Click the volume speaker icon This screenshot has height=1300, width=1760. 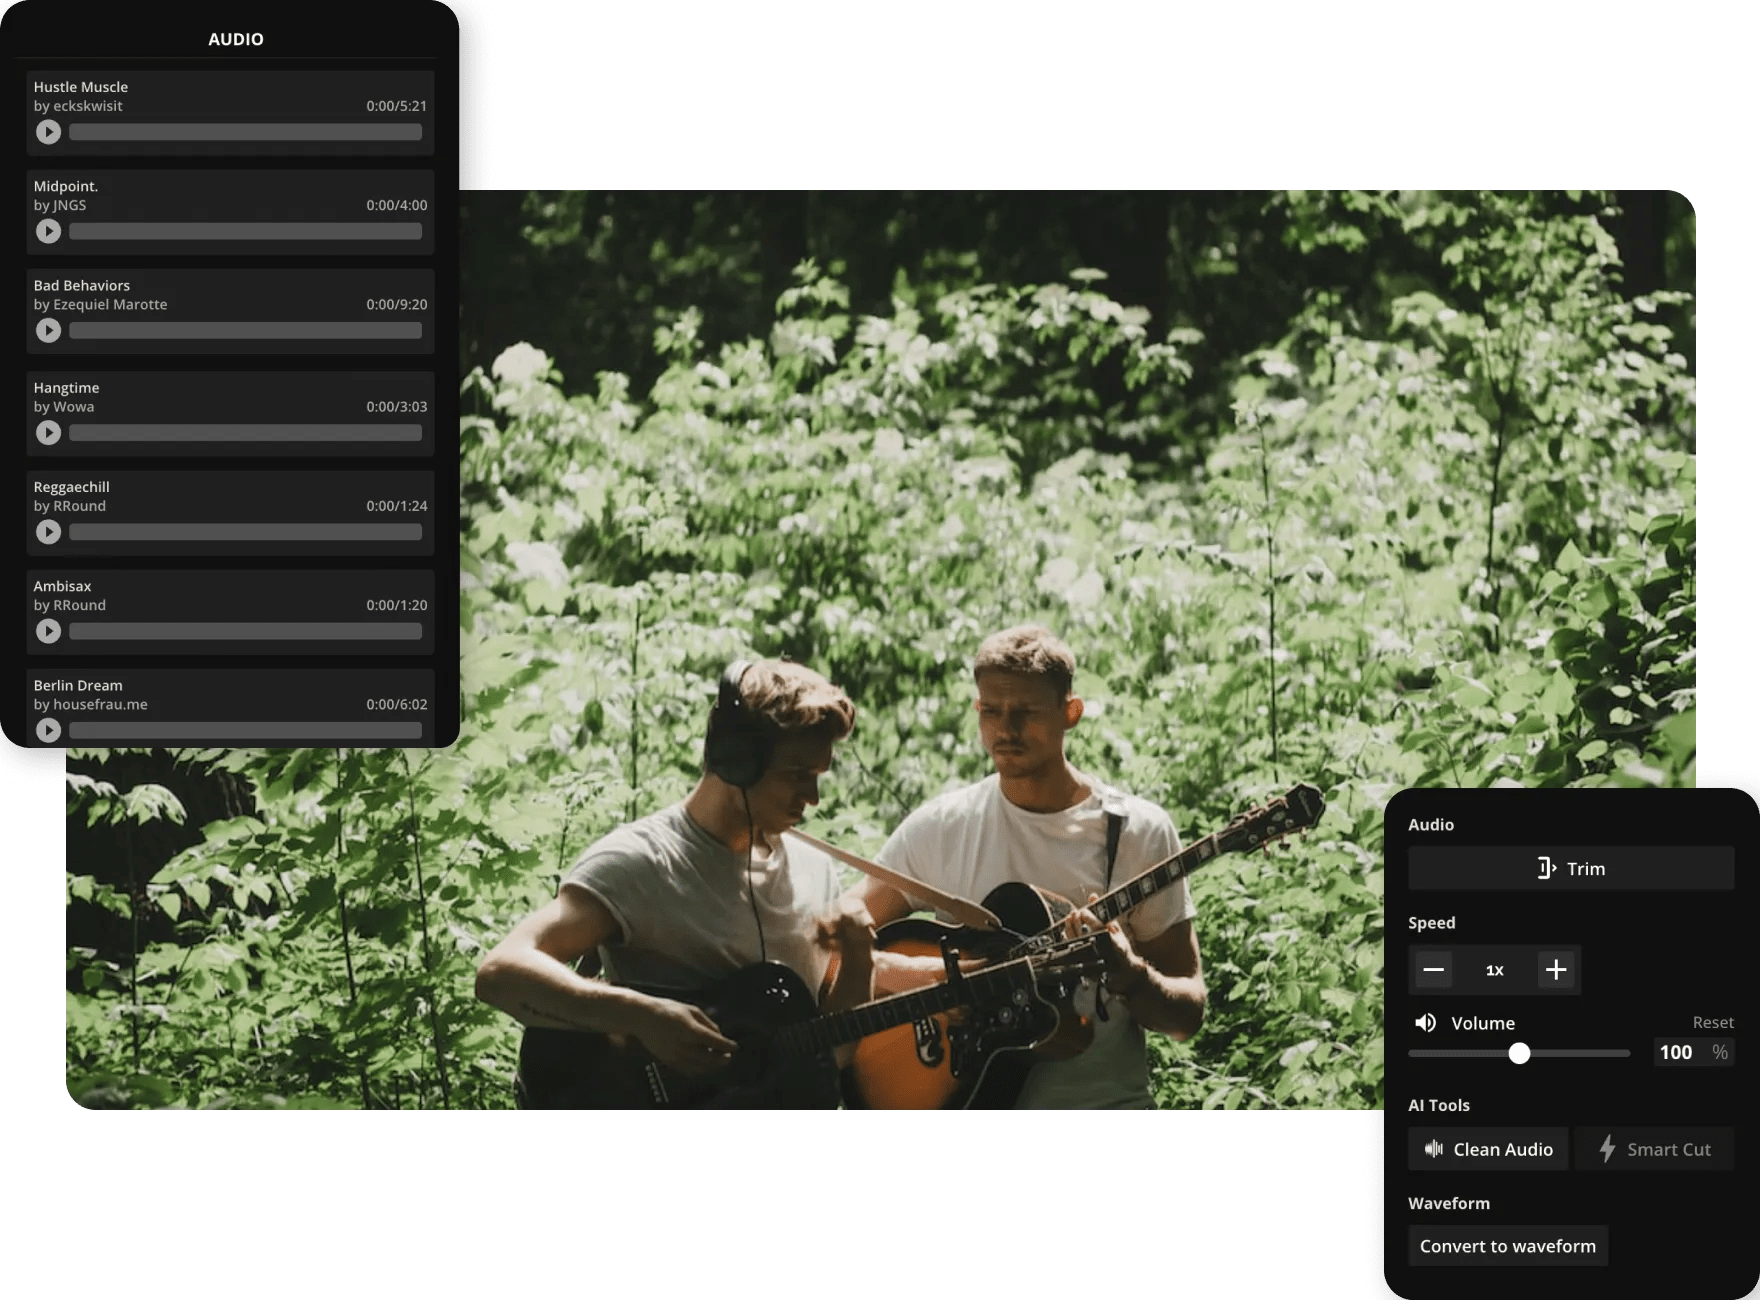(1425, 1022)
